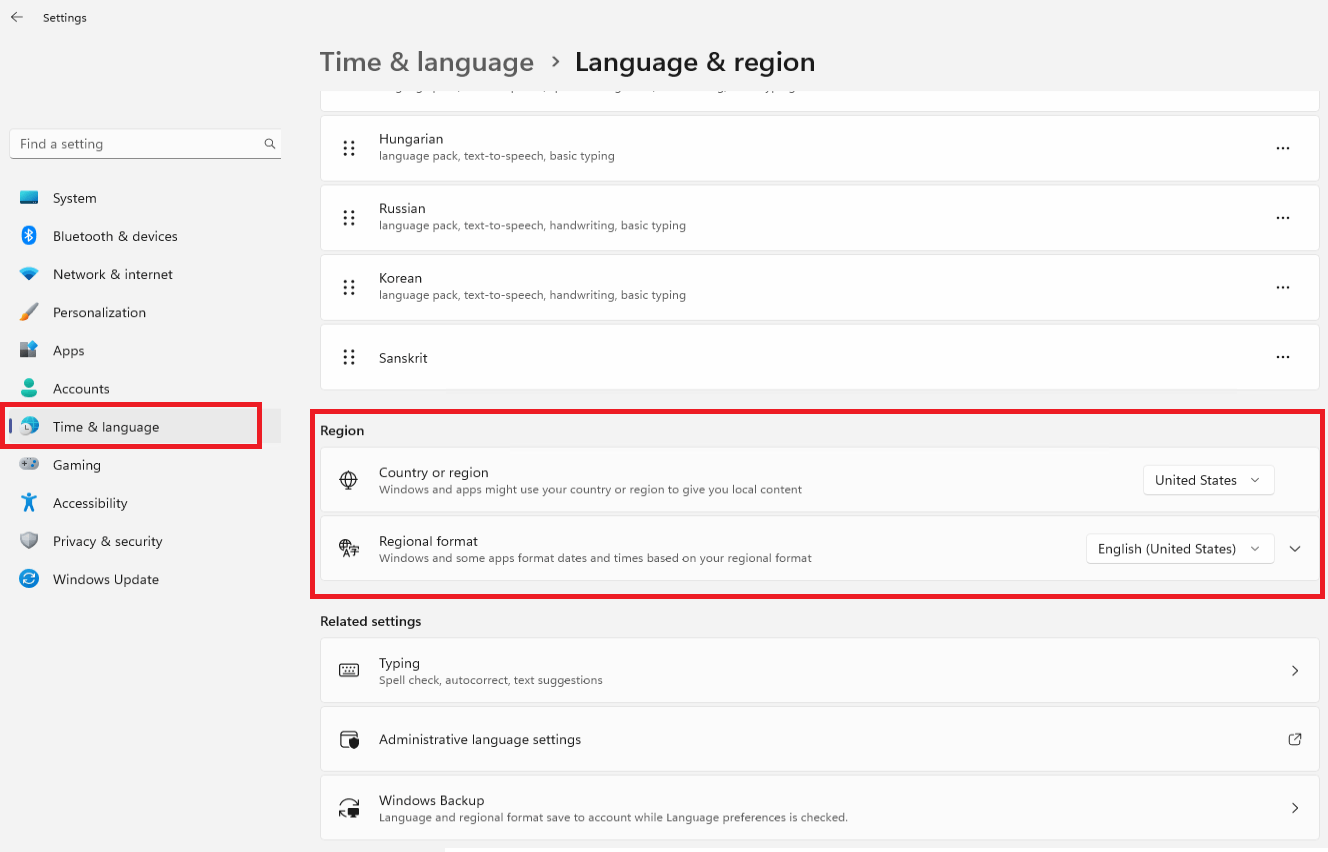
Task: Open Network & internet settings
Action: (112, 274)
